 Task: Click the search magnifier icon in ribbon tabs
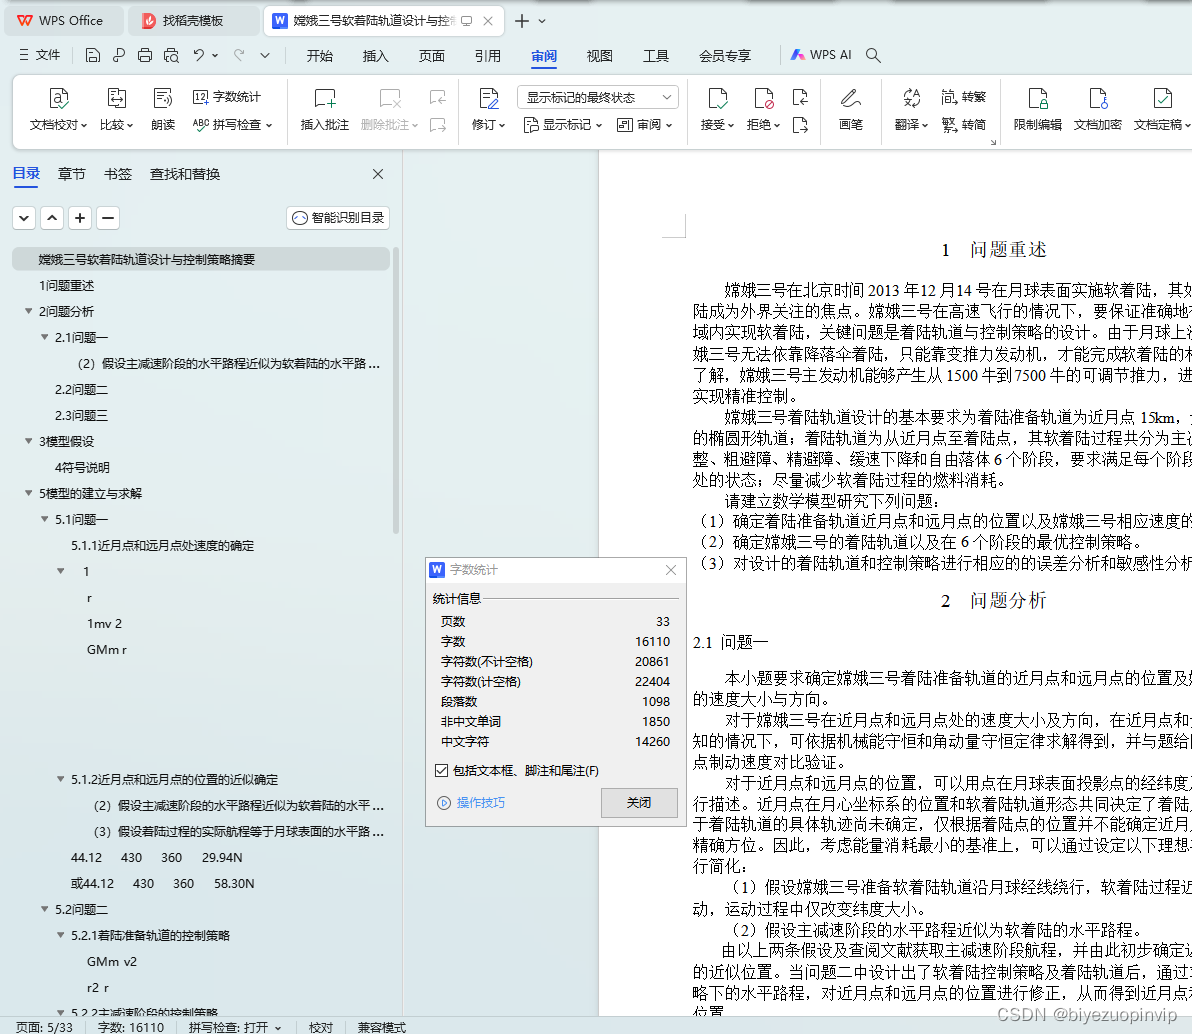[873, 55]
